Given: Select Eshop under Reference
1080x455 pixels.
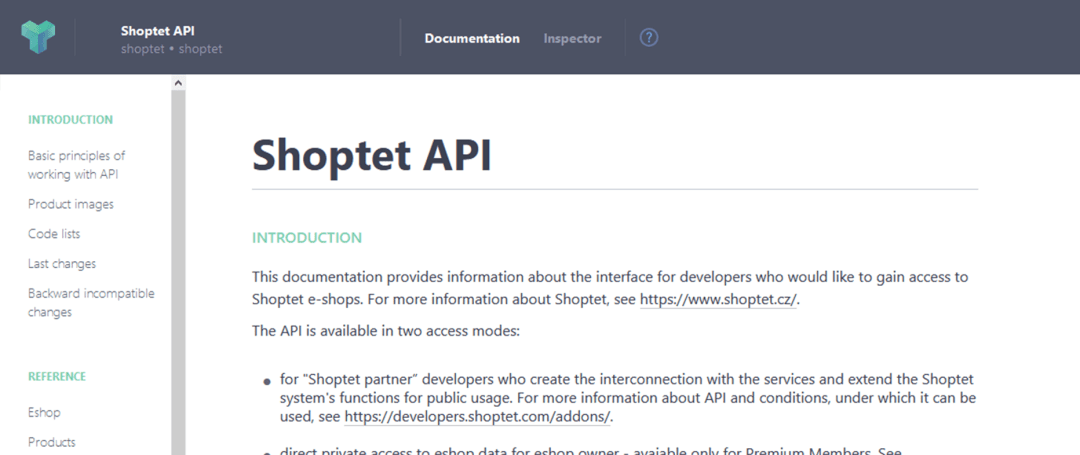Looking at the screenshot, I should coord(44,413).
